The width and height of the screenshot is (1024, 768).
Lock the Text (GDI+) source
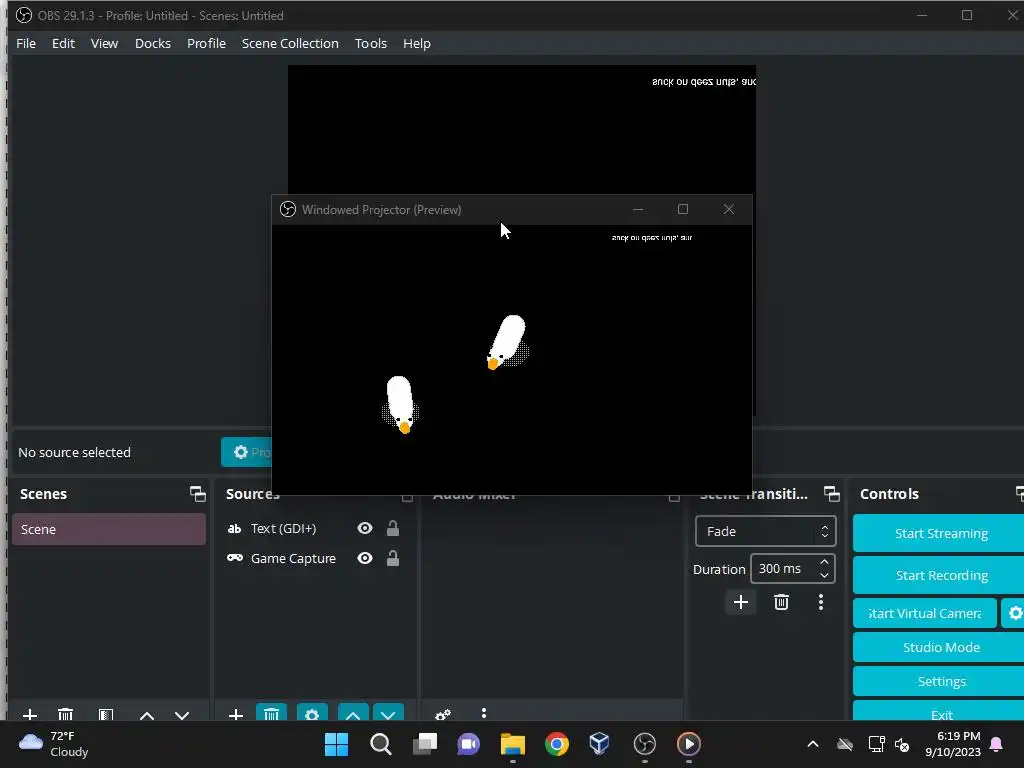click(x=392, y=528)
